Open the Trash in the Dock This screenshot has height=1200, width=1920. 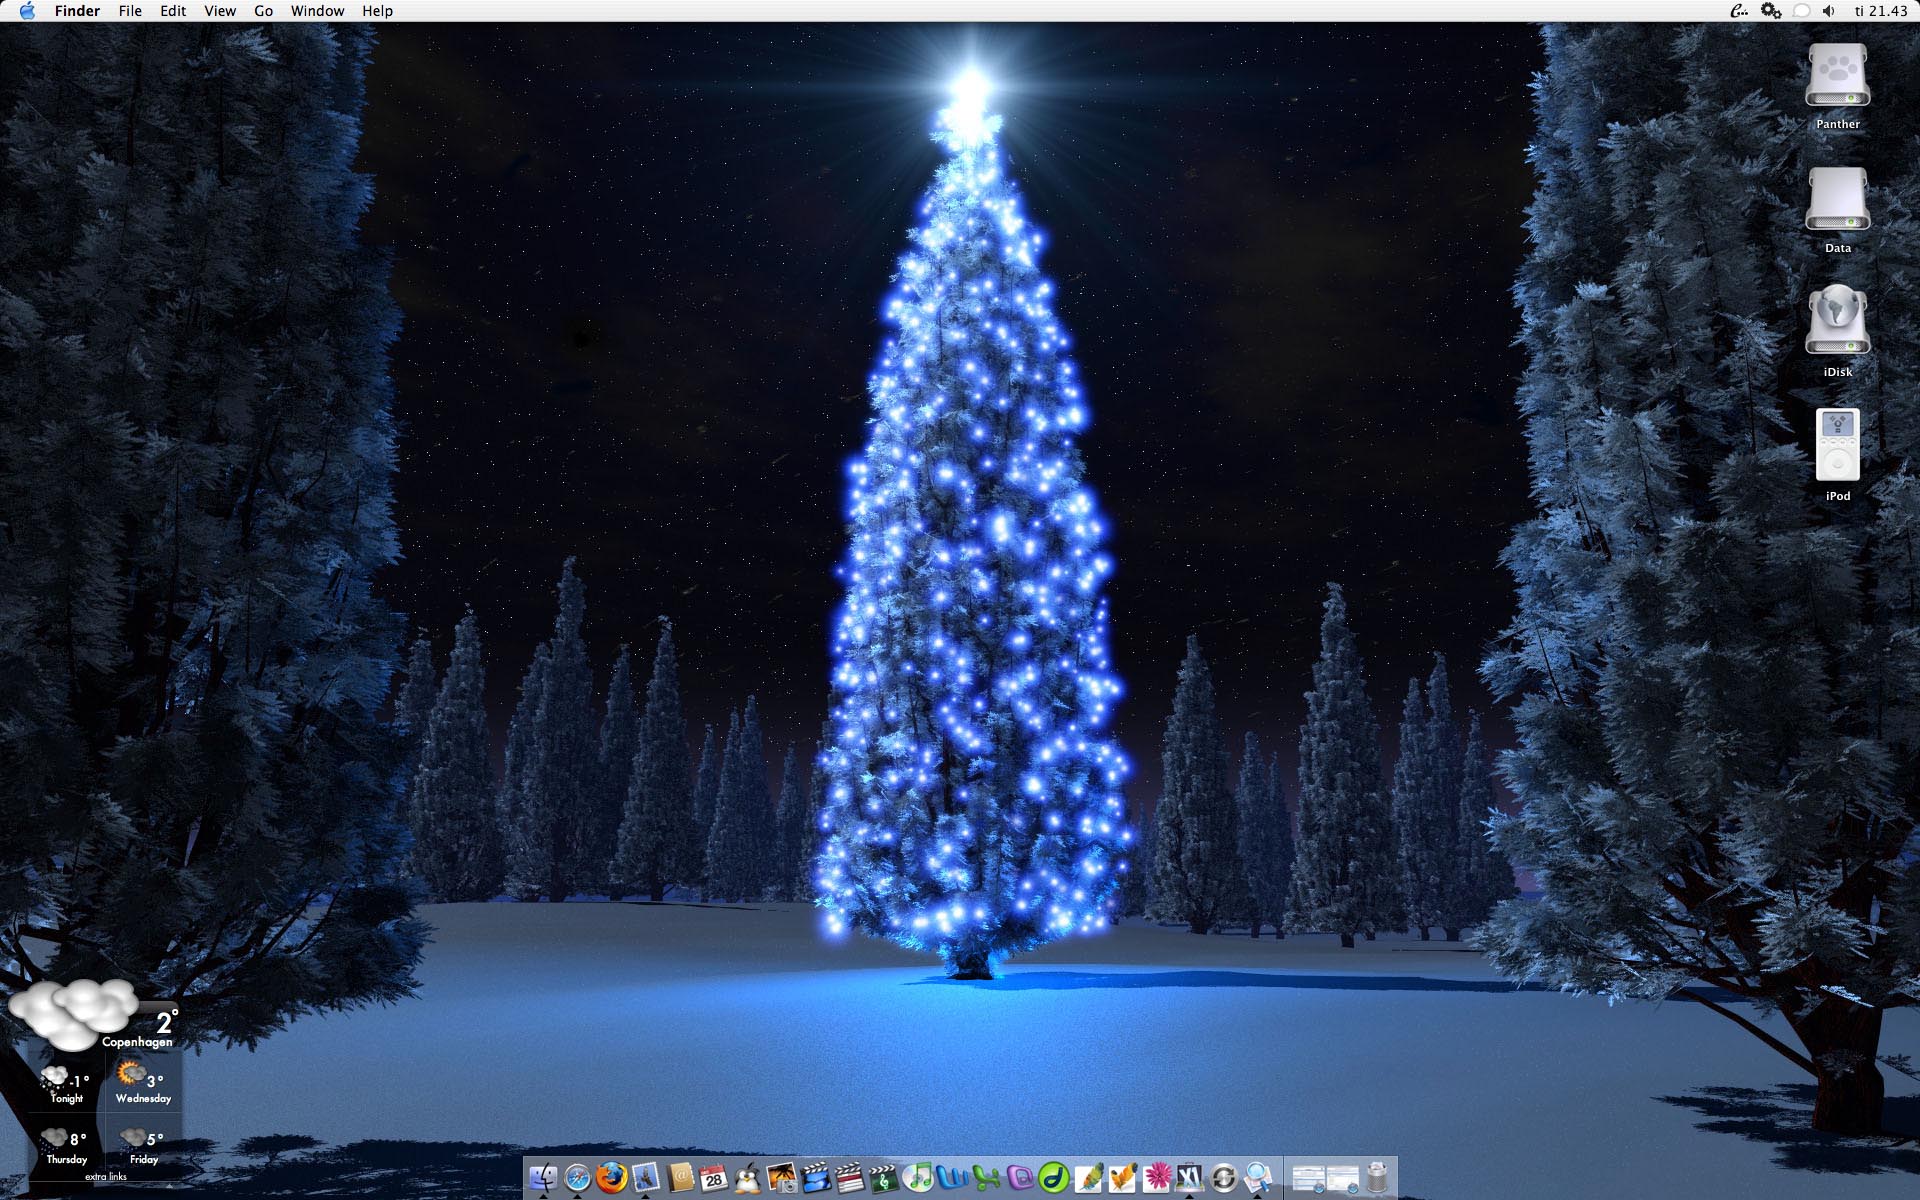click(1377, 1177)
